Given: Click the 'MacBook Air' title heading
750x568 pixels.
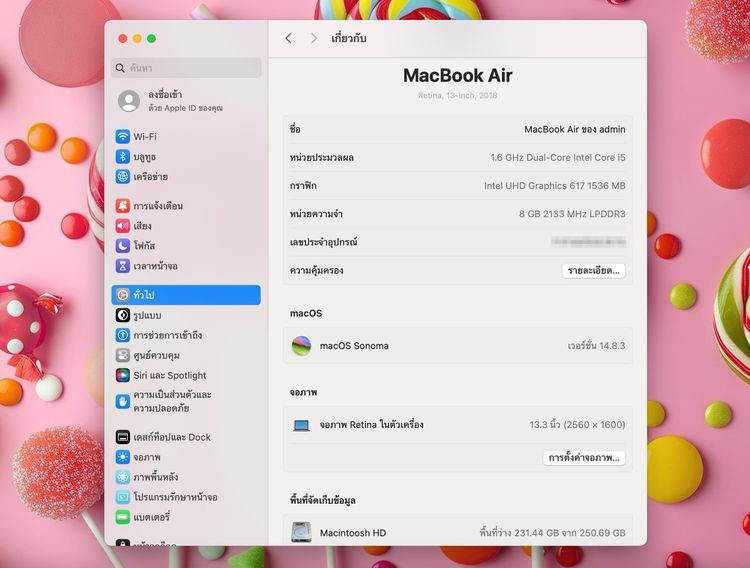Looking at the screenshot, I should (x=458, y=75).
